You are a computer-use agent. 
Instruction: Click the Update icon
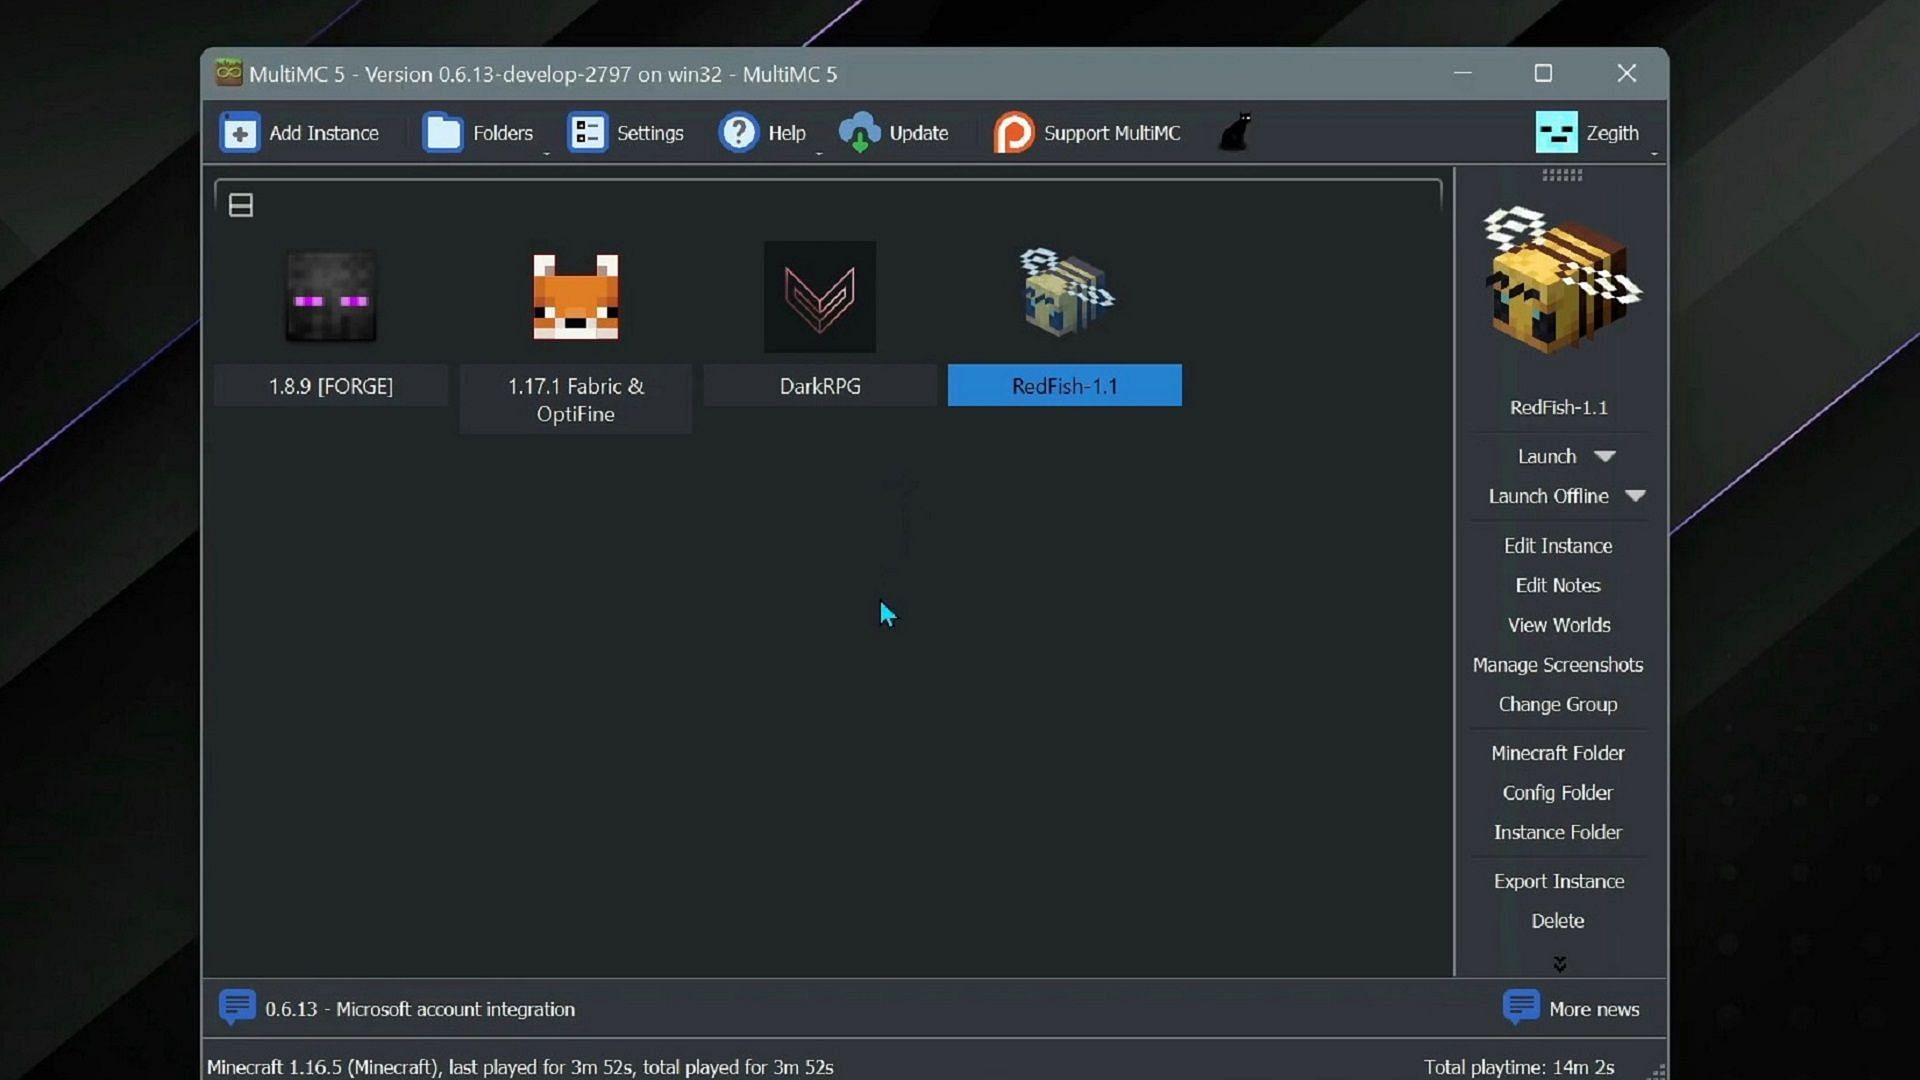coord(860,132)
